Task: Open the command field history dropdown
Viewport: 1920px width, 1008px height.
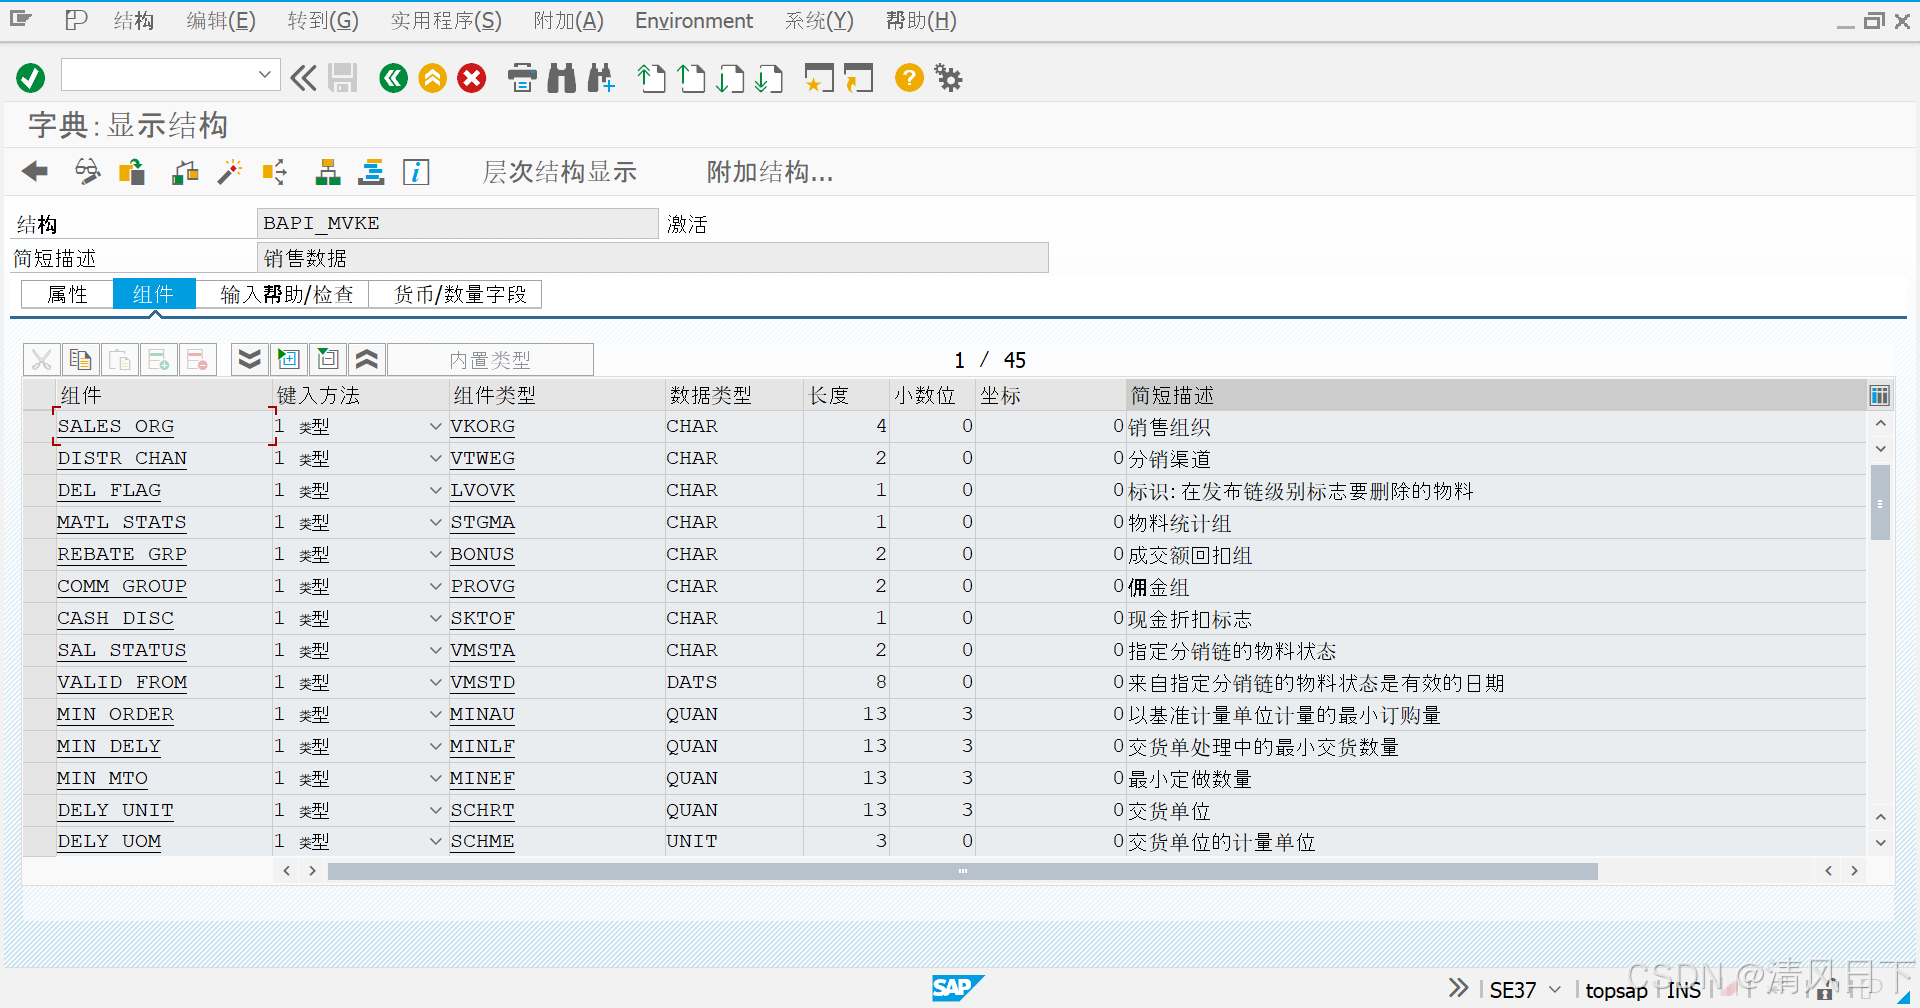Action: (265, 74)
